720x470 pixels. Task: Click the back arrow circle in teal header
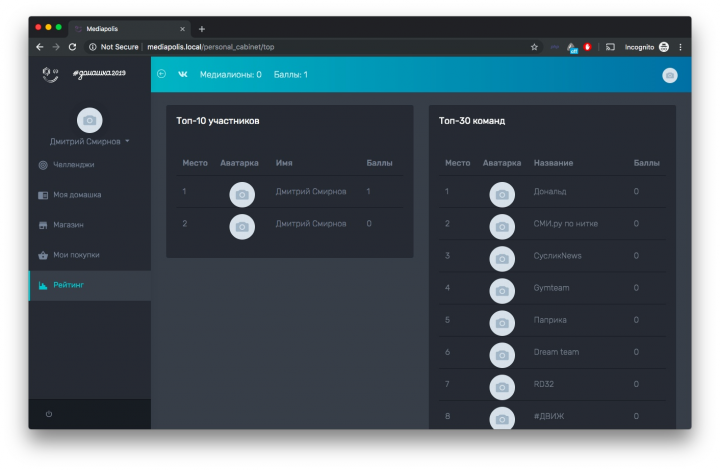pyautogui.click(x=162, y=74)
